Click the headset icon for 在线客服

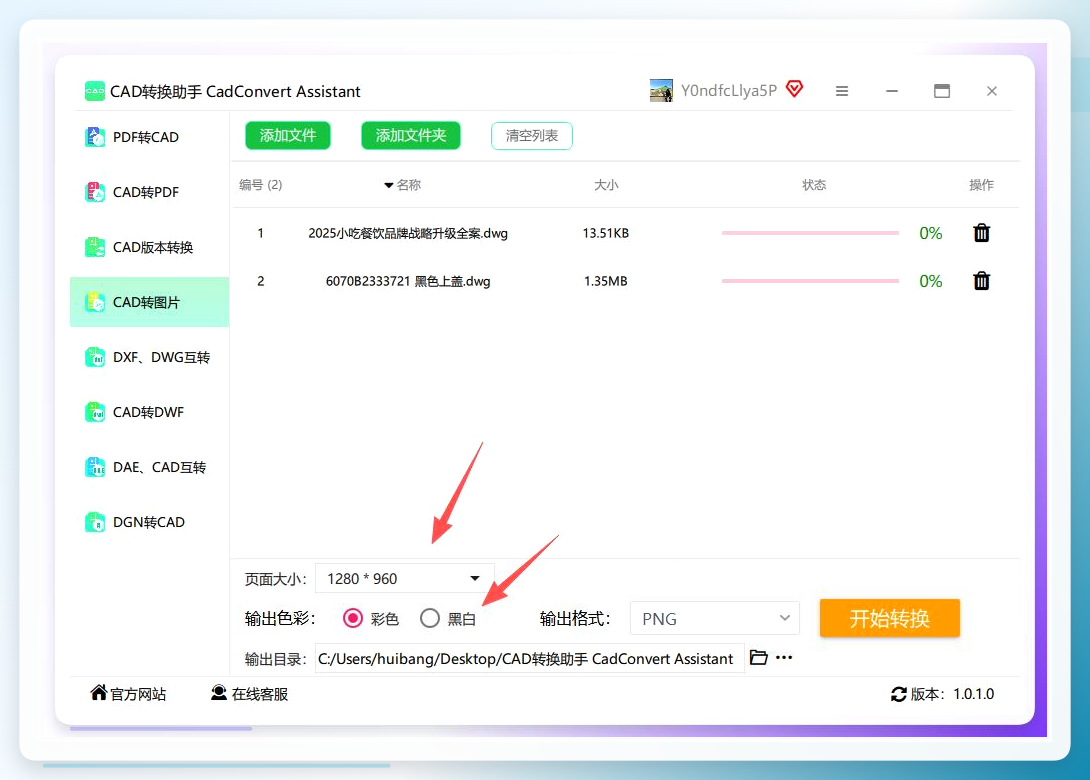pos(219,692)
